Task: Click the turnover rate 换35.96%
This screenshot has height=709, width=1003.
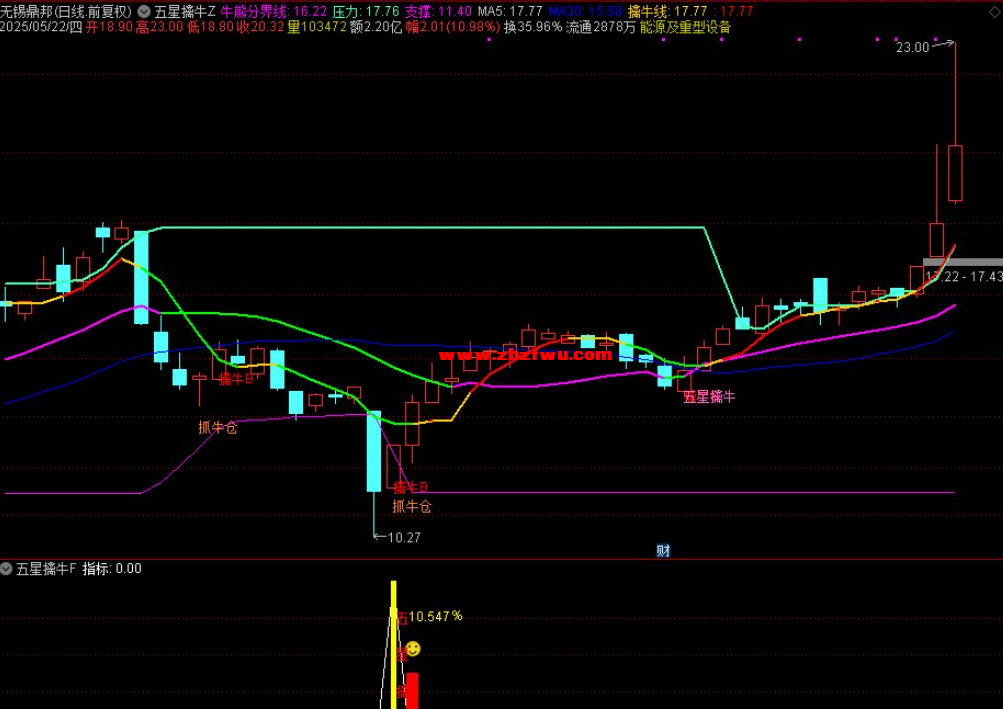Action: click(x=533, y=28)
